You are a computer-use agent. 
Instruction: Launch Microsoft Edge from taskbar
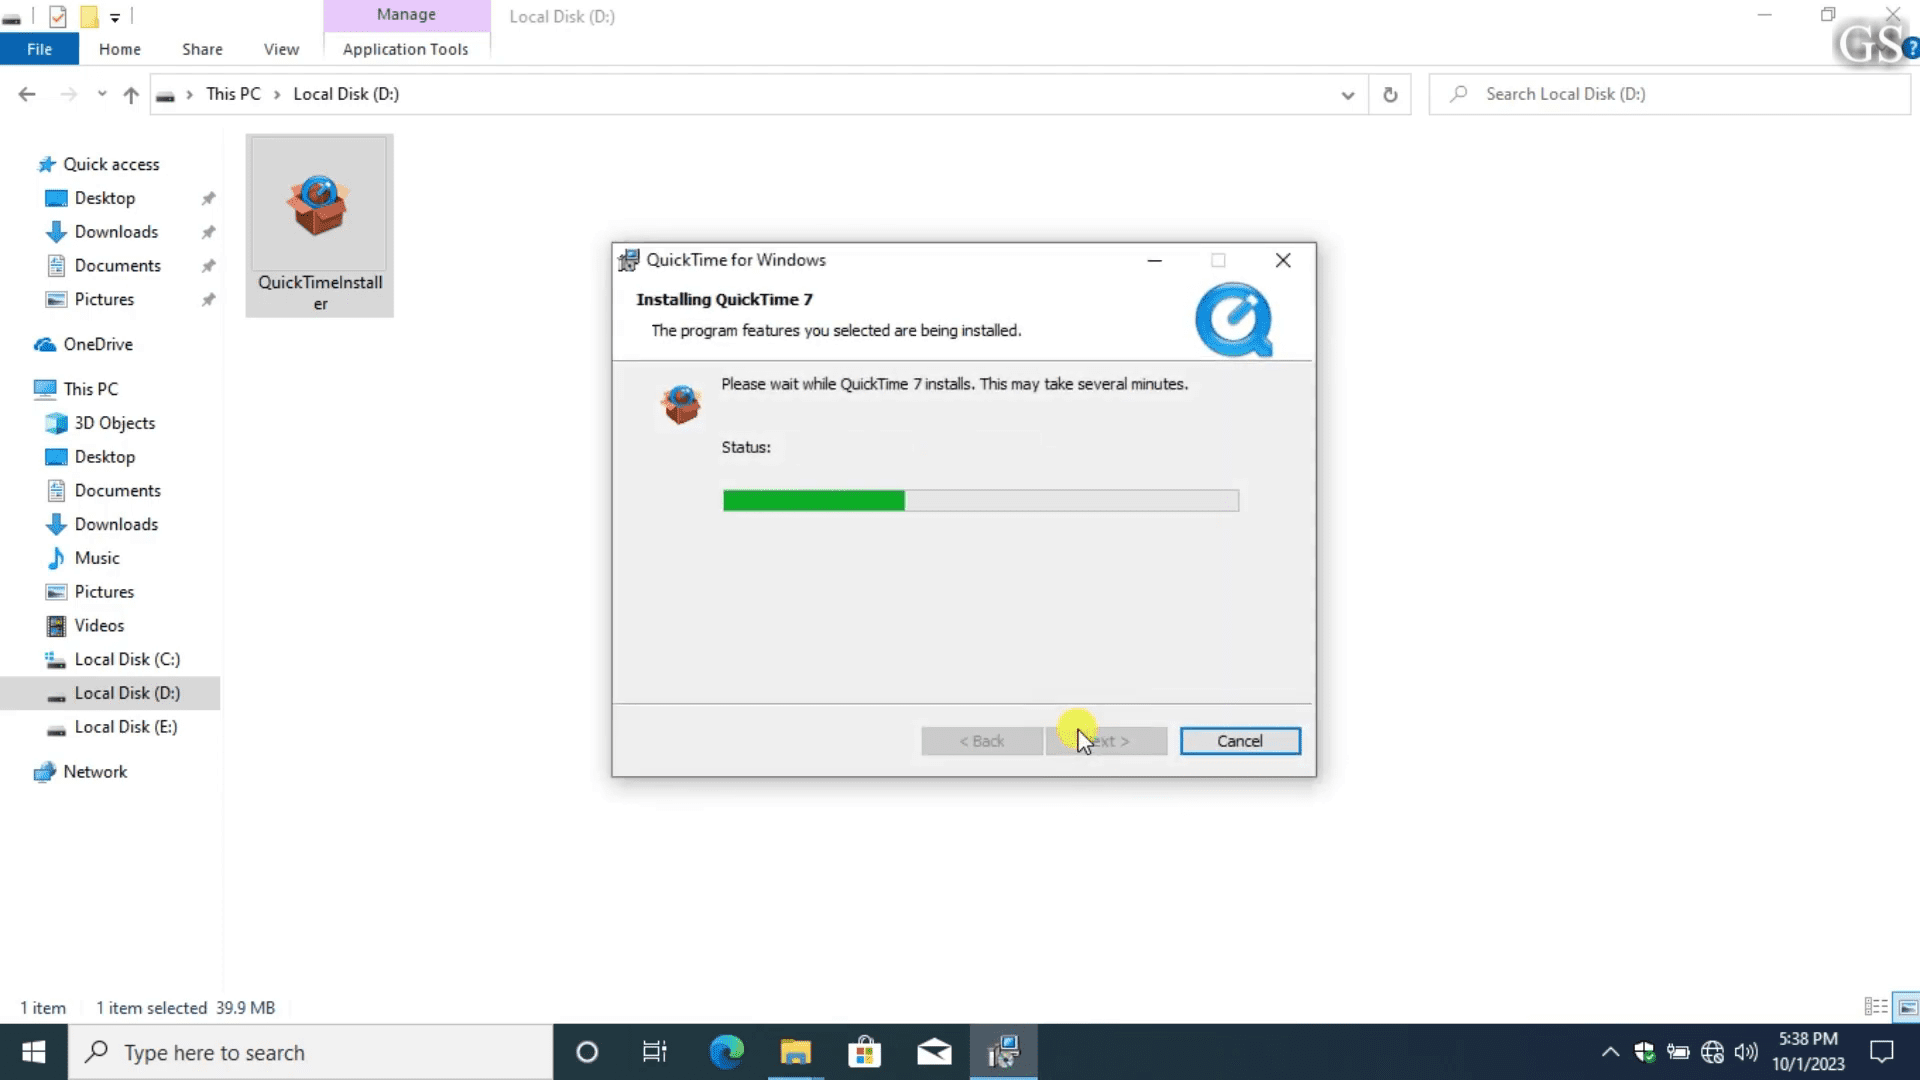coord(727,1052)
